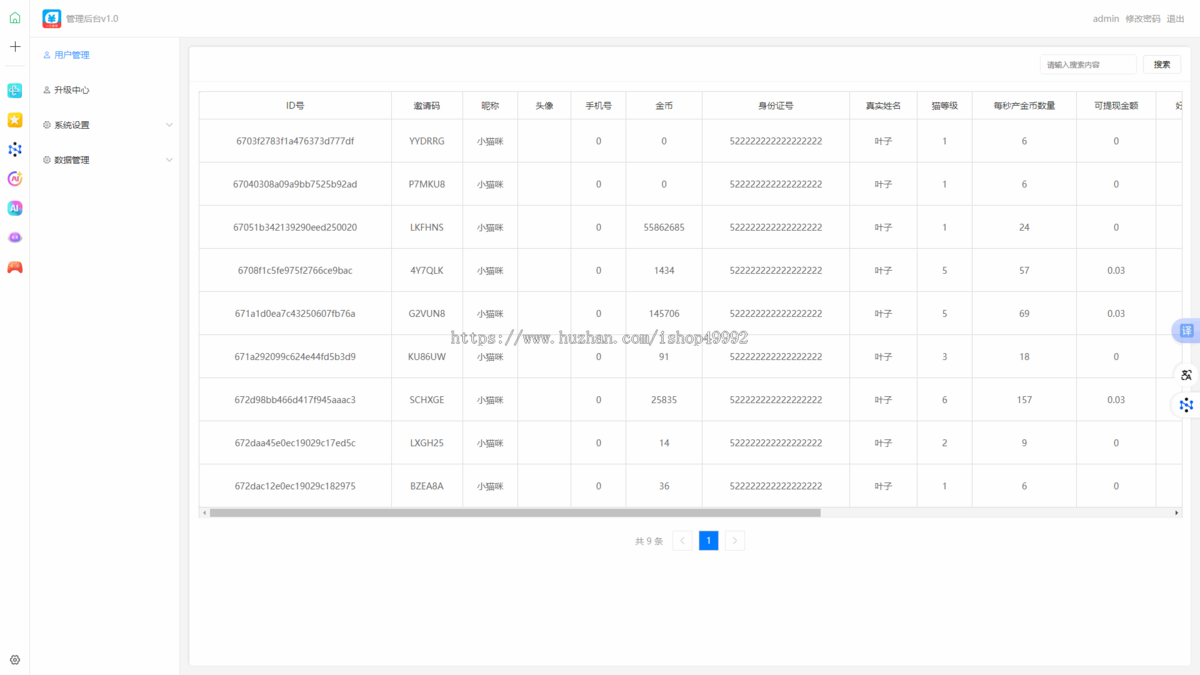
Task: Open the blue node-network icon in the left sidebar
Action: tap(15, 149)
